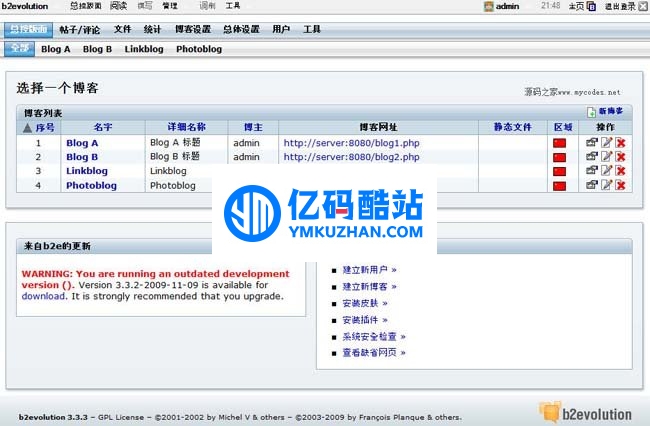Open the 总体设置 tab
The height and width of the screenshot is (426, 650).
point(241,29)
